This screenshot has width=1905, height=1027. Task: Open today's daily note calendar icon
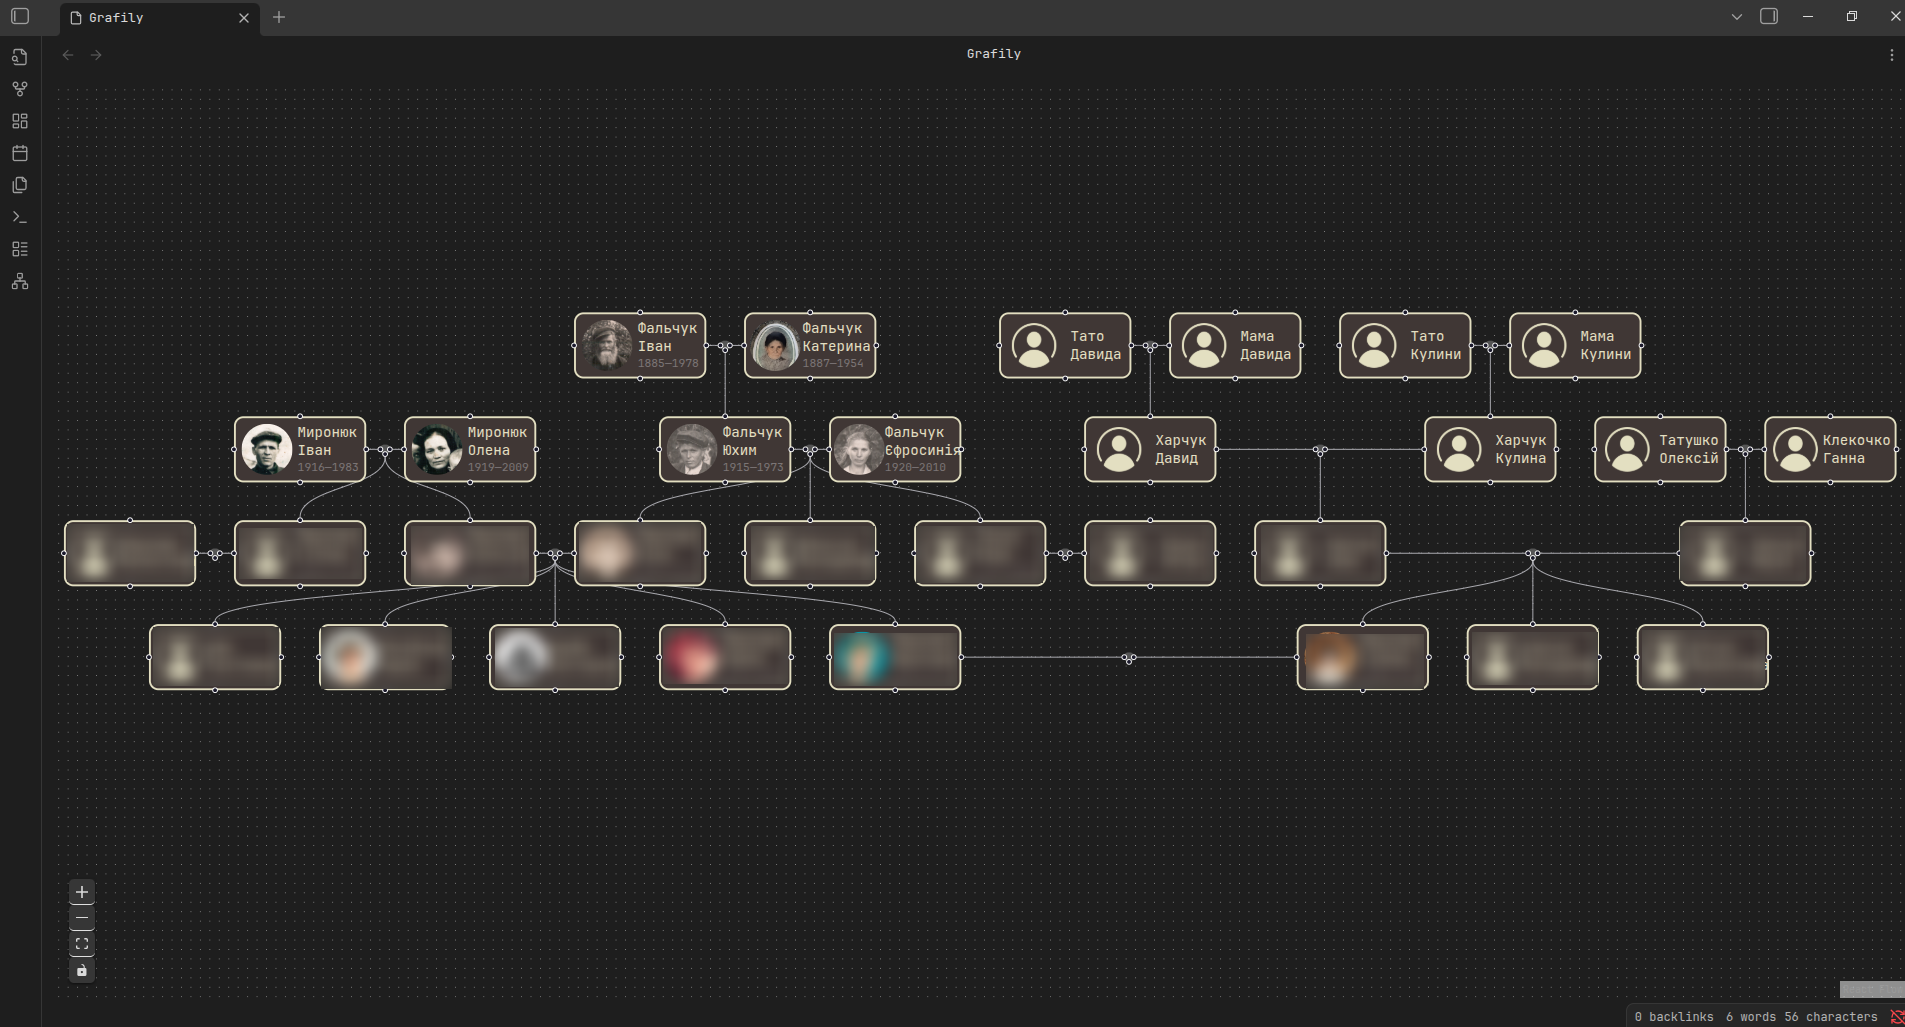[x=19, y=153]
